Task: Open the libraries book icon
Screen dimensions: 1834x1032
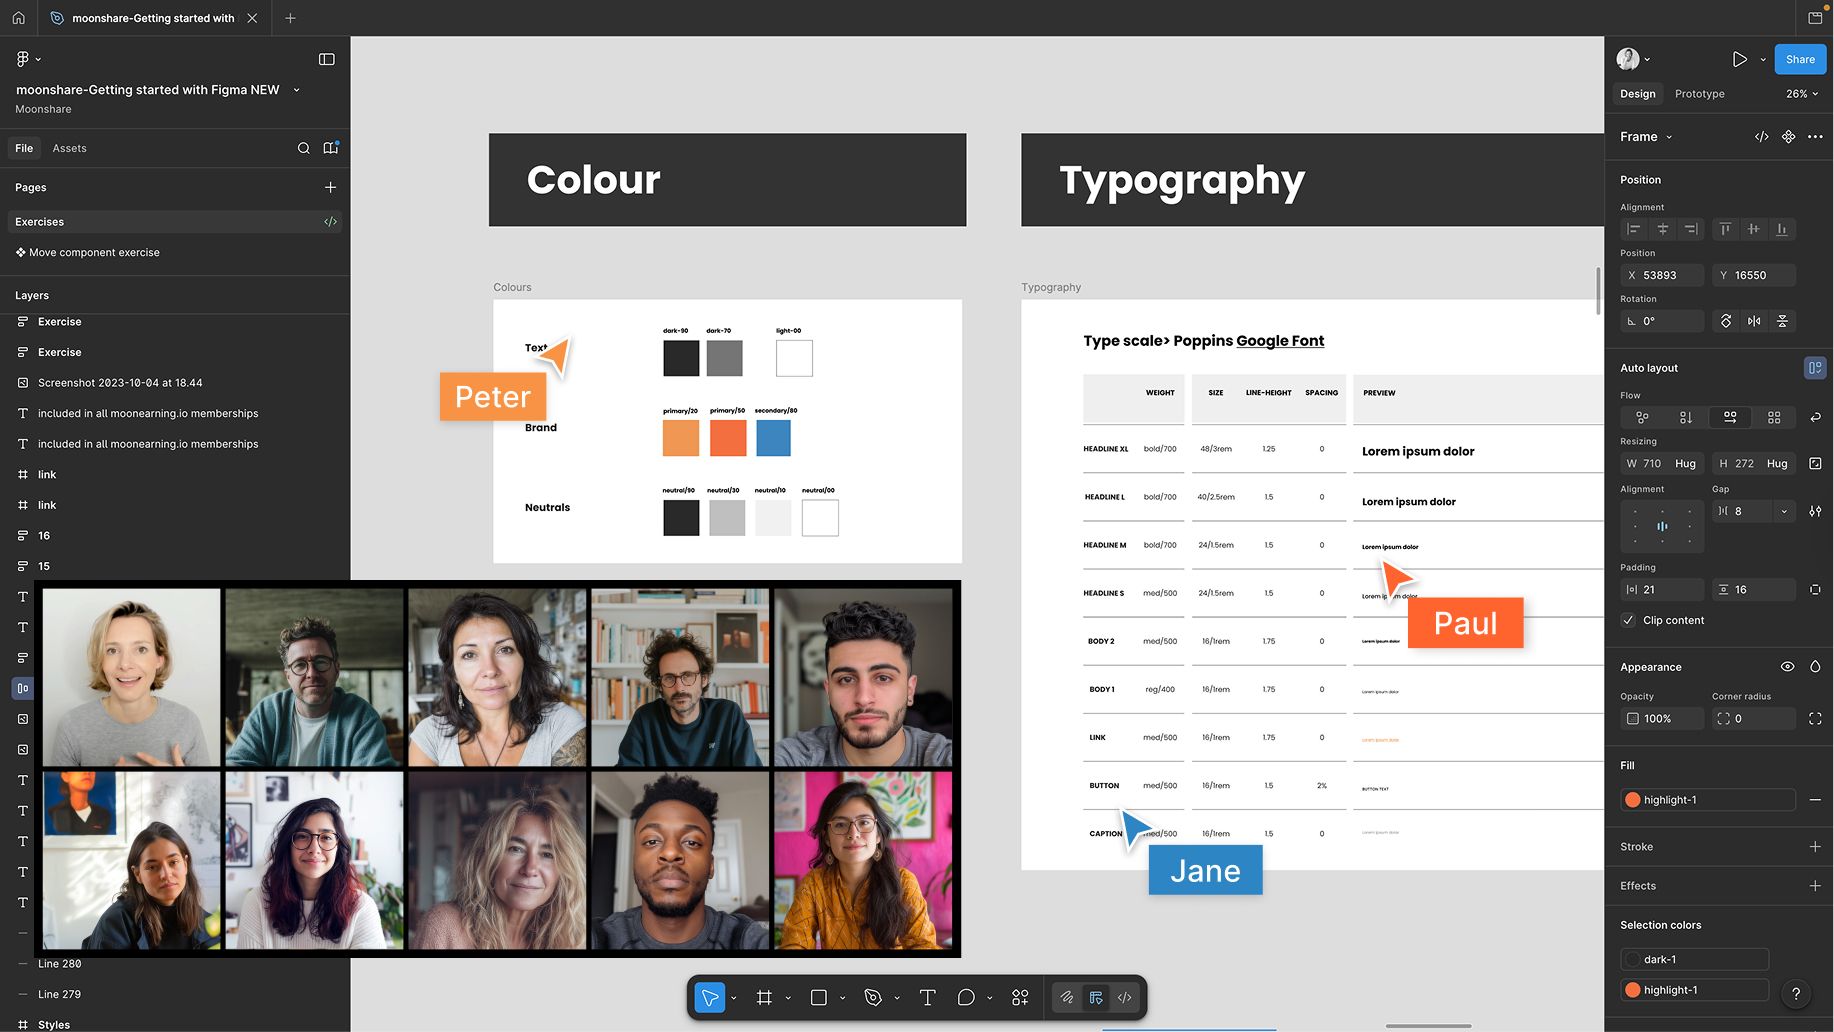Action: click(331, 148)
